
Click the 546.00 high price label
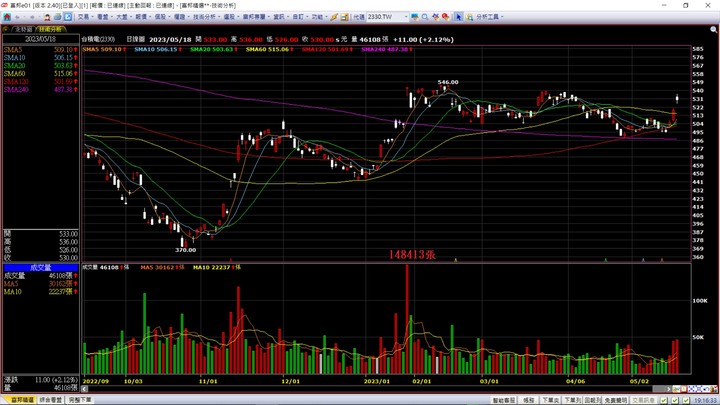tap(448, 82)
